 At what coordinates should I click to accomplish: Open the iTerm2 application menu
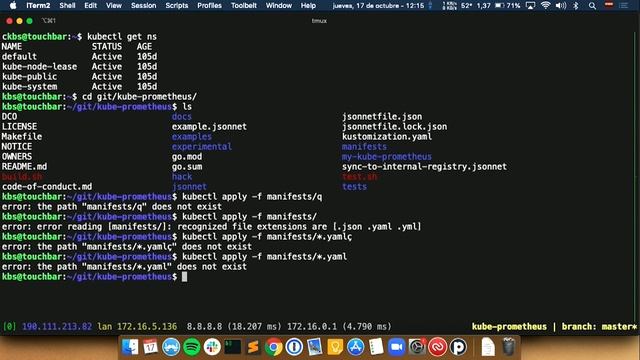(38, 6)
